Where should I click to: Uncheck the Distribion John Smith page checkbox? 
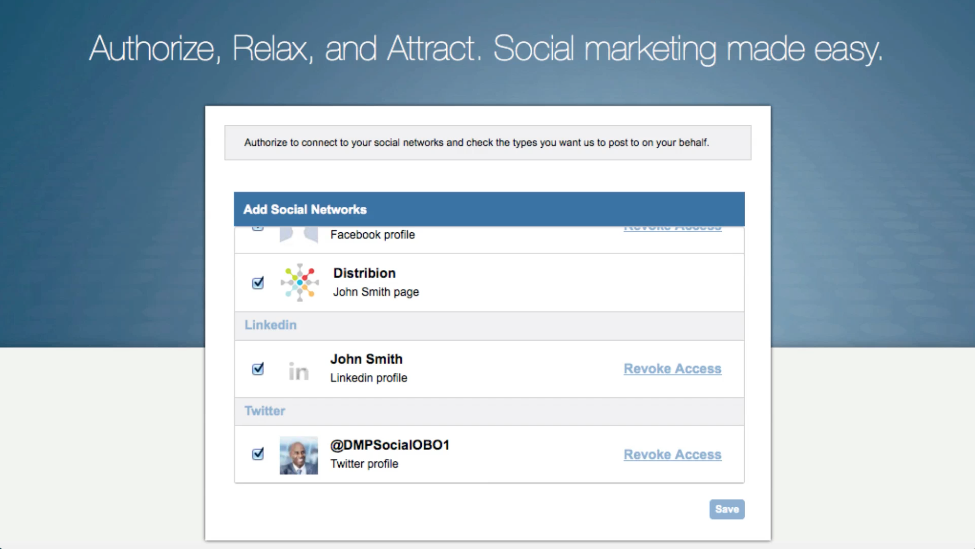click(x=258, y=283)
